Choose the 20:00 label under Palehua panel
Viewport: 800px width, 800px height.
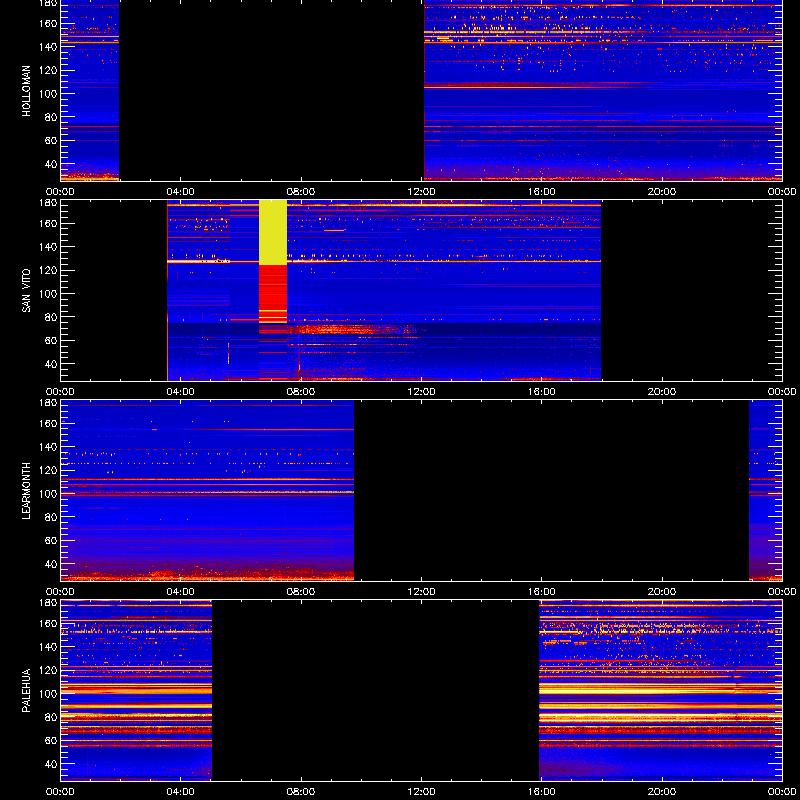(x=662, y=792)
